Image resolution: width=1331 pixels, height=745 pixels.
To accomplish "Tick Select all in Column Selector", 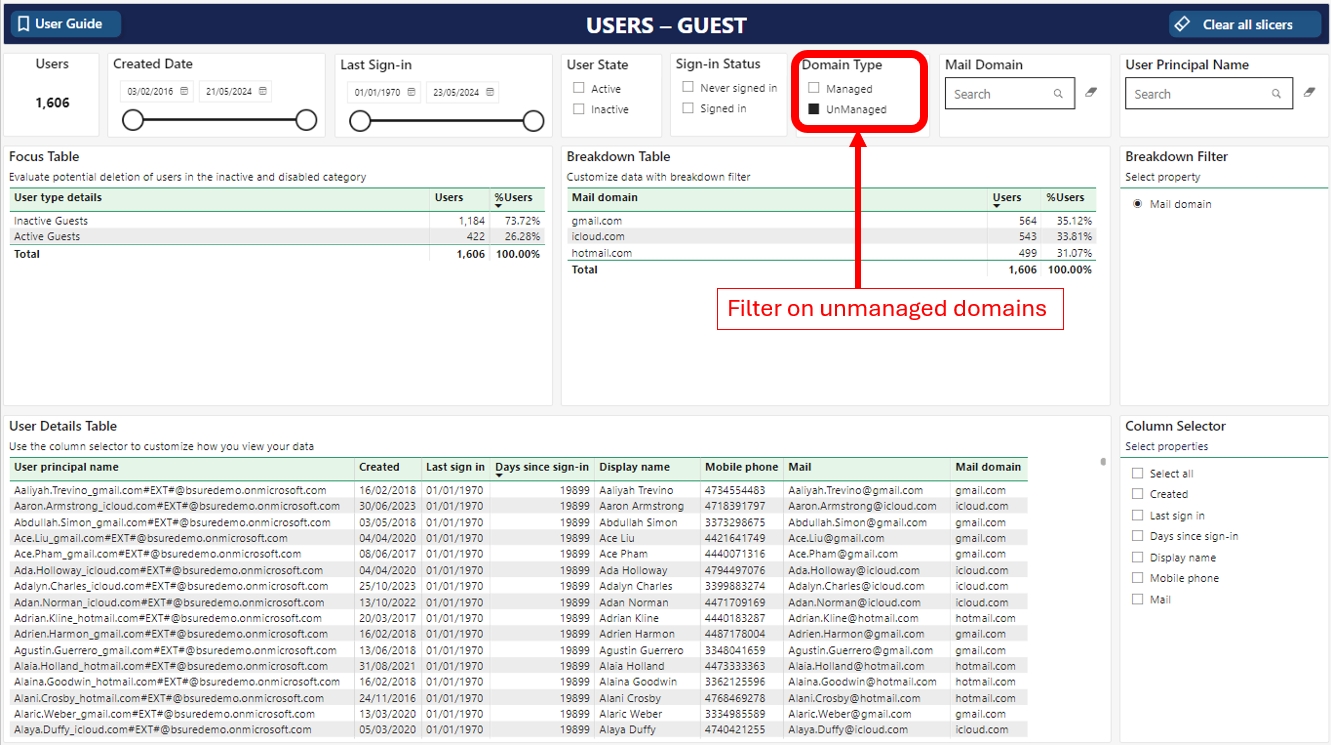I will click(1137, 474).
